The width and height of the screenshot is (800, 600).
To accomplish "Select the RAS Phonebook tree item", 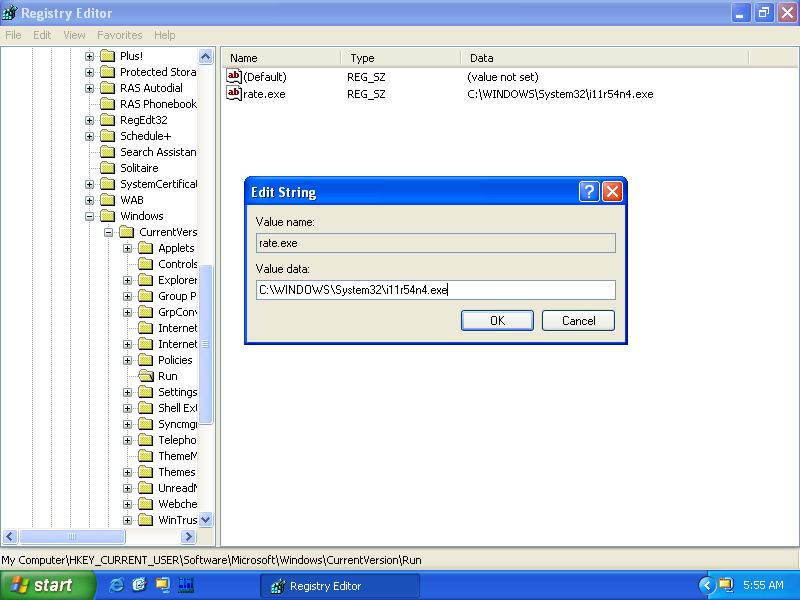I will click(158, 104).
